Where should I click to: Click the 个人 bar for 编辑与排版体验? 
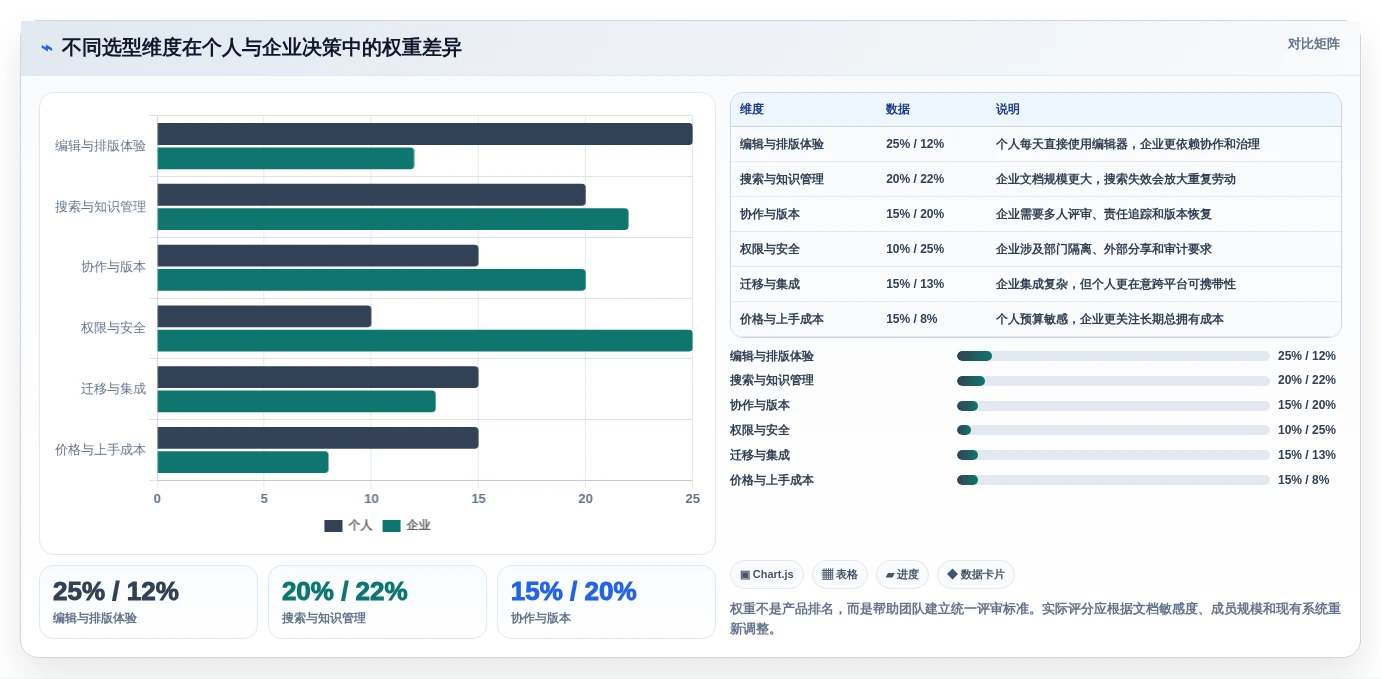(x=425, y=134)
